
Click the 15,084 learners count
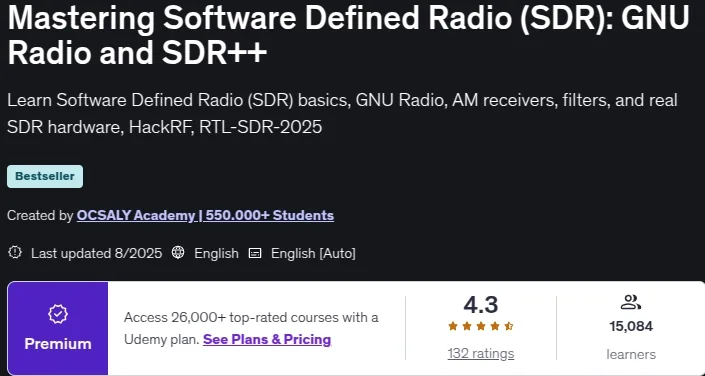coord(631,327)
